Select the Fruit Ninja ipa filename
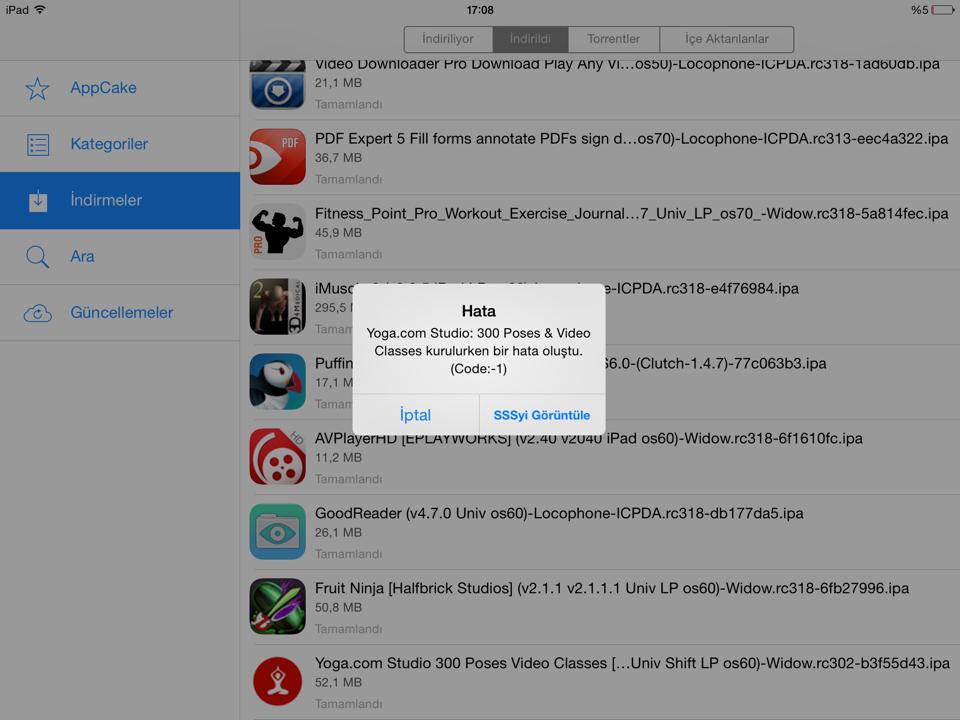 click(x=612, y=588)
